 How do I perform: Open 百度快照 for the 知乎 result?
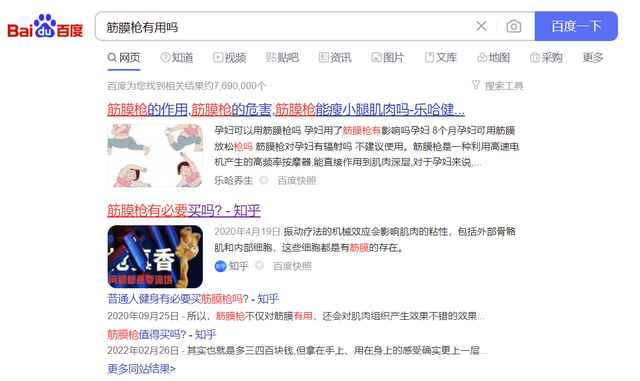[292, 266]
